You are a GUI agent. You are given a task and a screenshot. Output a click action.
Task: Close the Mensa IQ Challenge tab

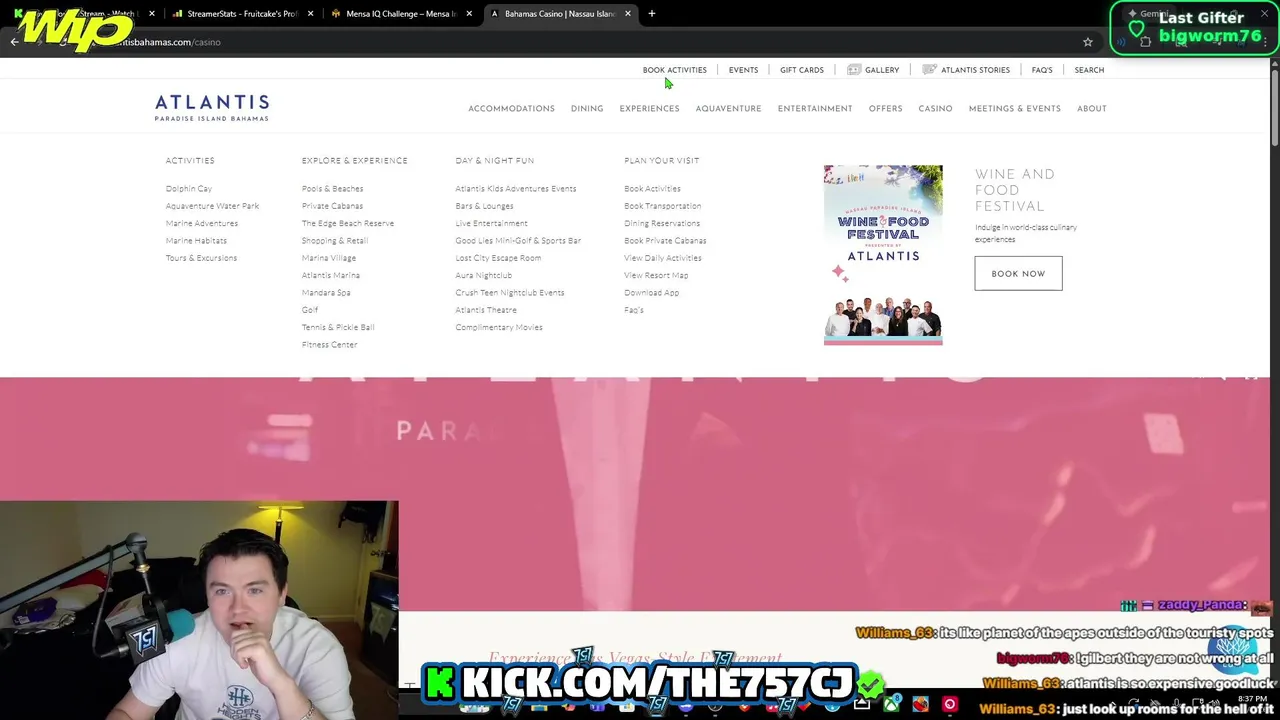coord(469,14)
